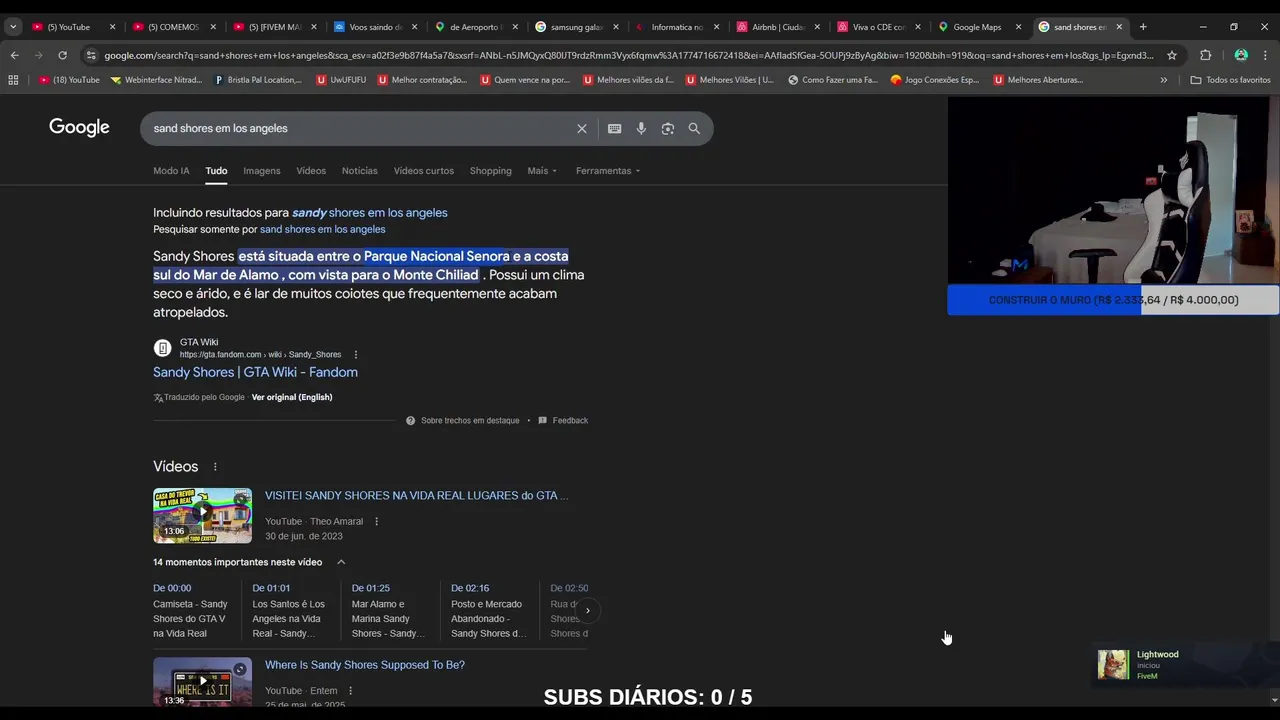Screen dimensions: 1280x720
Task: Search only for sand shores em los angeles
Action: coord(322,230)
